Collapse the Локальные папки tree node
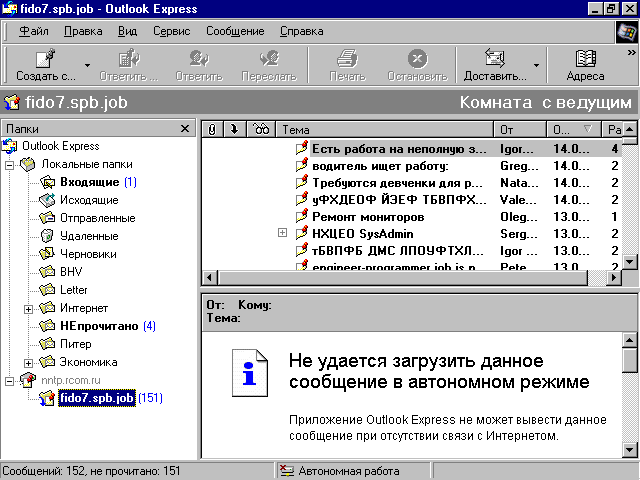This screenshot has height=480, width=640. tap(9, 165)
